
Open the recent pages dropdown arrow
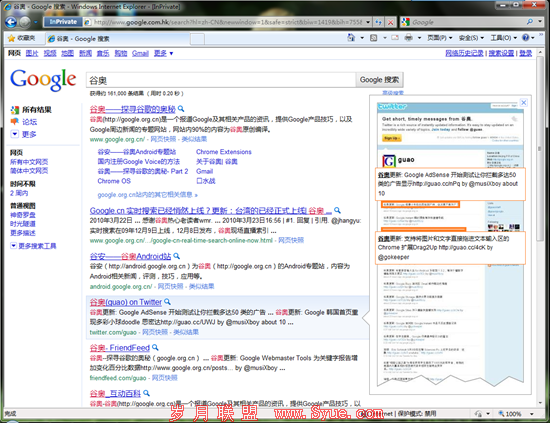(35, 22)
